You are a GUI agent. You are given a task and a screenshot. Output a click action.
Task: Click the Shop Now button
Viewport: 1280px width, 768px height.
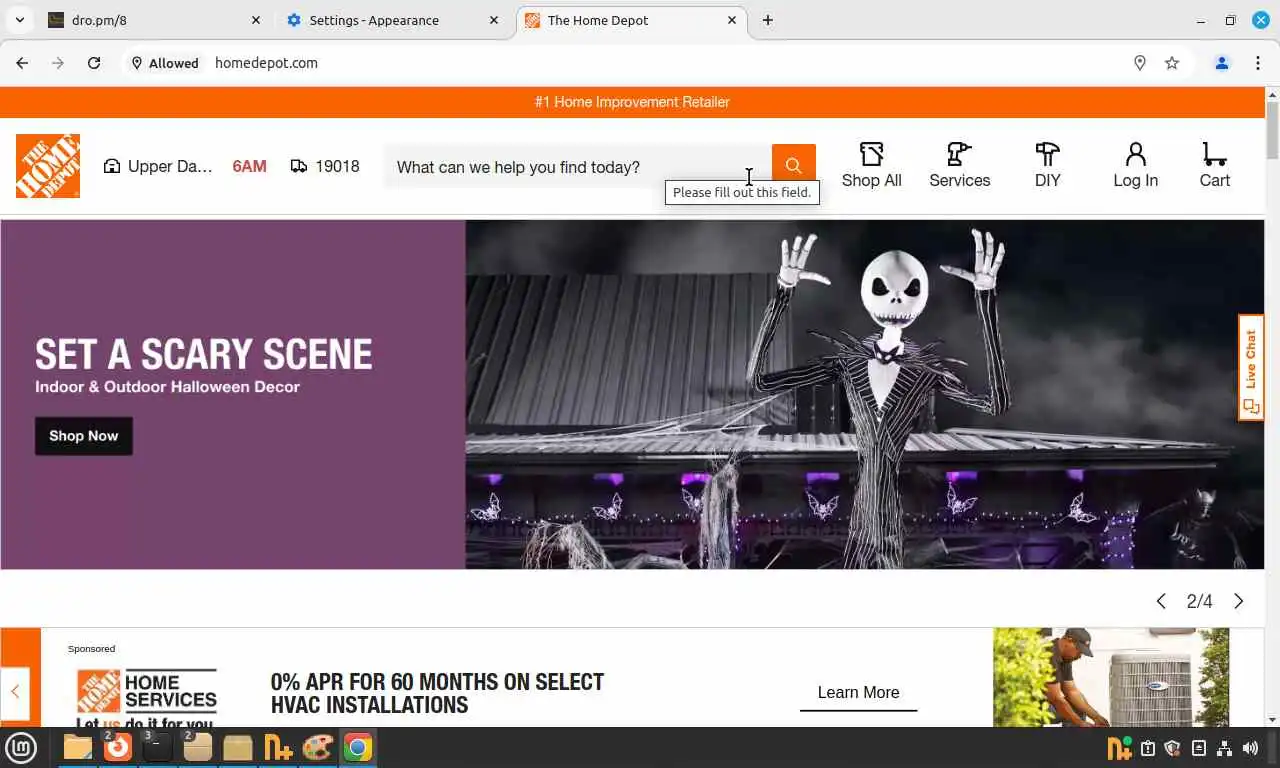click(x=84, y=436)
